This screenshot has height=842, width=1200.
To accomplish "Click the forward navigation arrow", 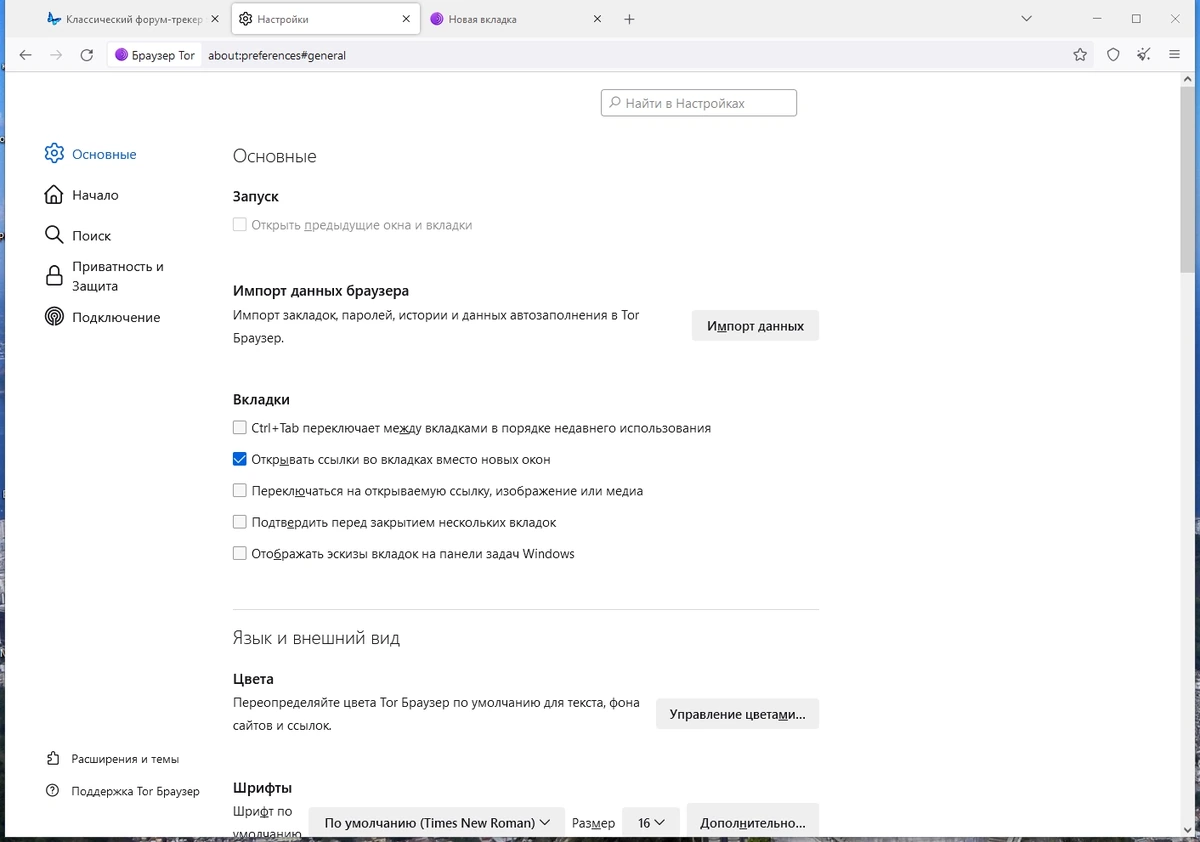I will (56, 55).
